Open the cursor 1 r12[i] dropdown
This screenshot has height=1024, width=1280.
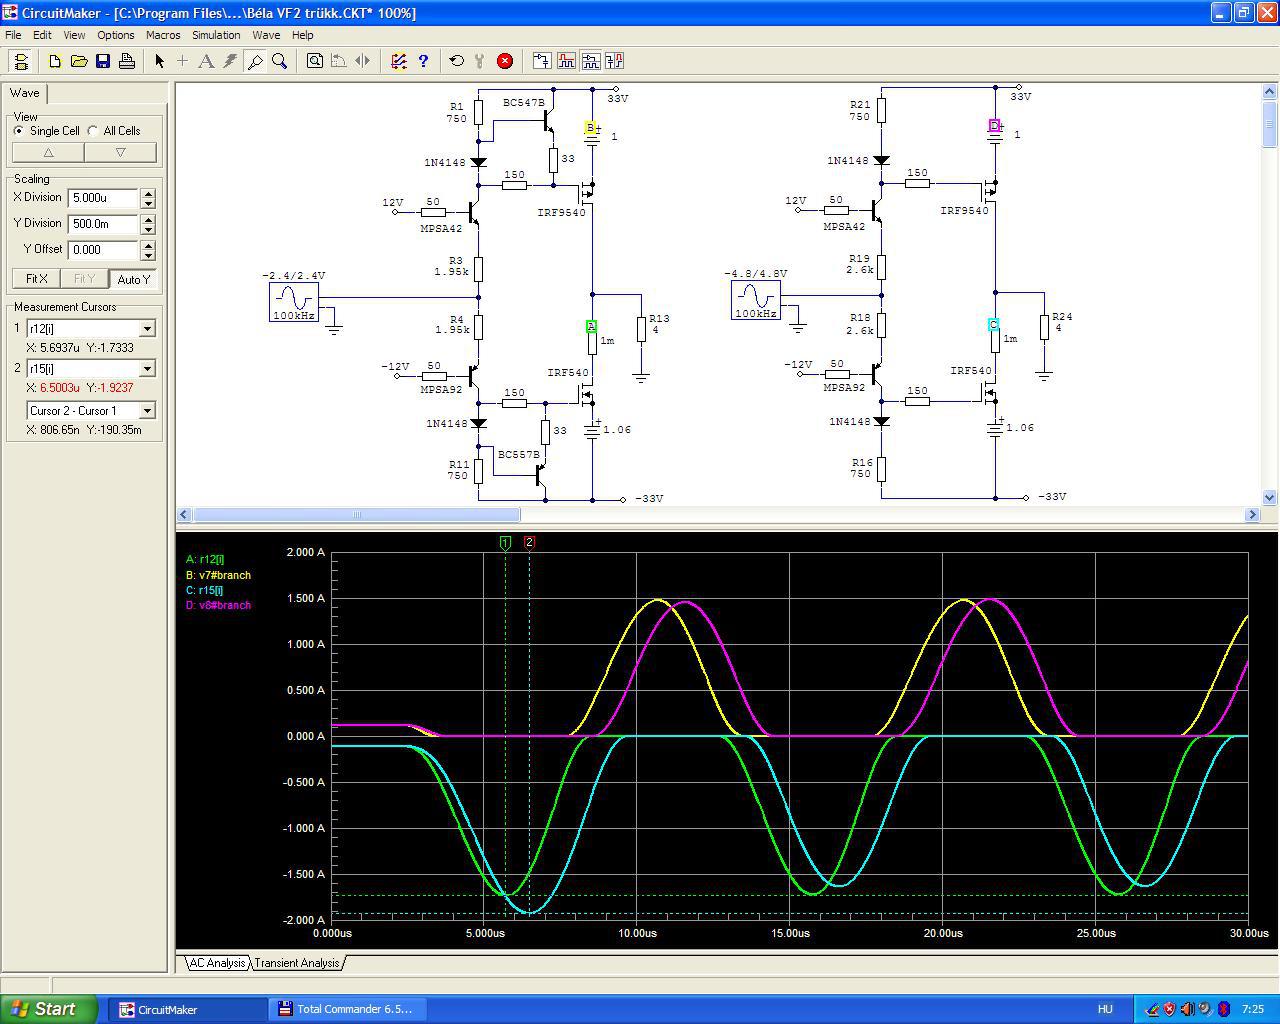(x=147, y=329)
